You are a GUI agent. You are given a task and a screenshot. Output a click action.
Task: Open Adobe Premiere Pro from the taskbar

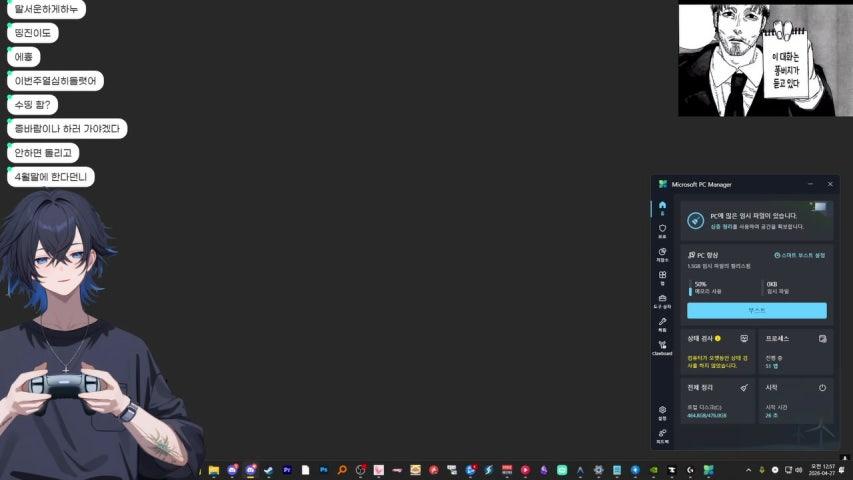287,470
